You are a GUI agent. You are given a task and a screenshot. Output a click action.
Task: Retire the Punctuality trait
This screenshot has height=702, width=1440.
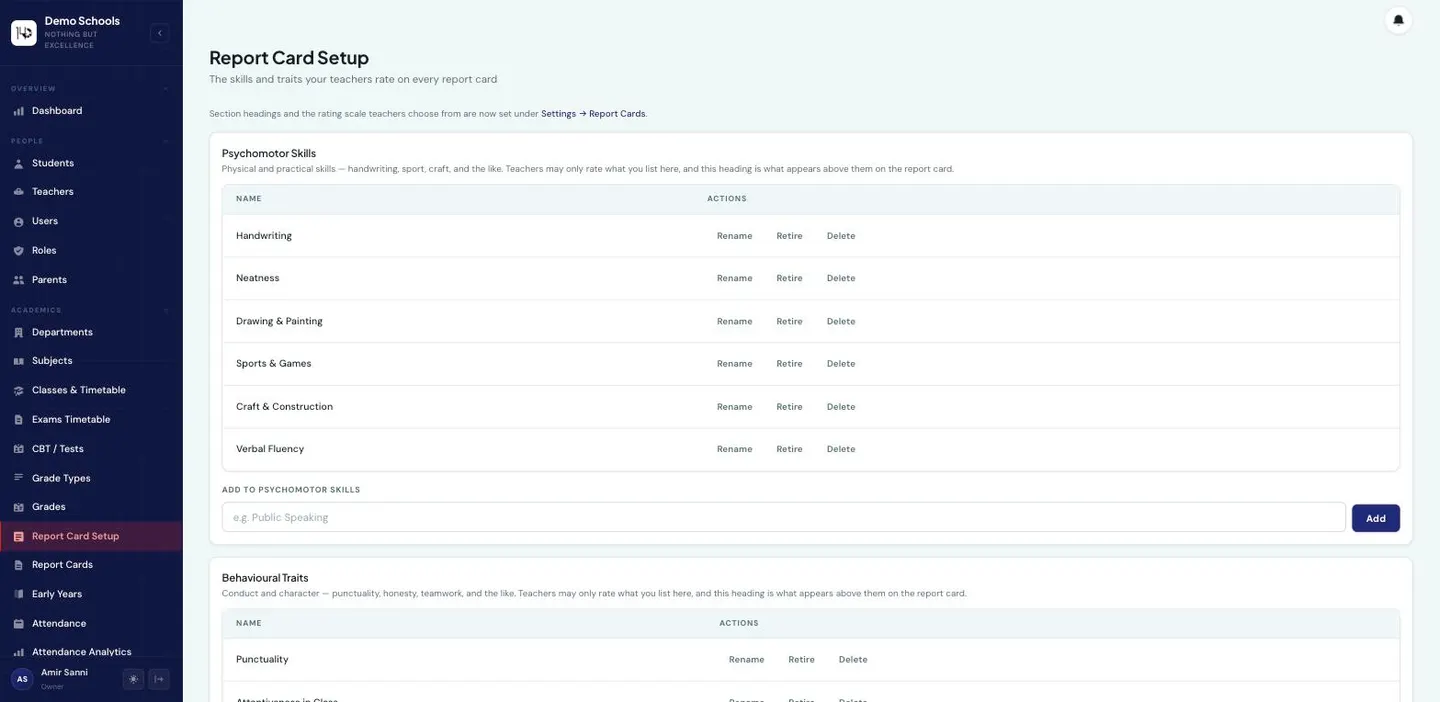tap(801, 660)
